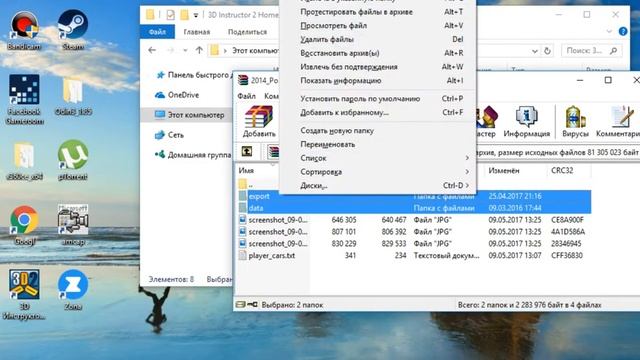Viewport: 640px width, 360px height.
Task: Choose Установить пароль по умолчанию
Action: 378,98
